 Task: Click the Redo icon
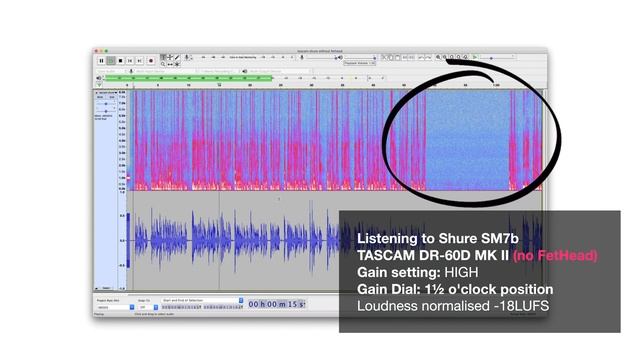point(428,58)
